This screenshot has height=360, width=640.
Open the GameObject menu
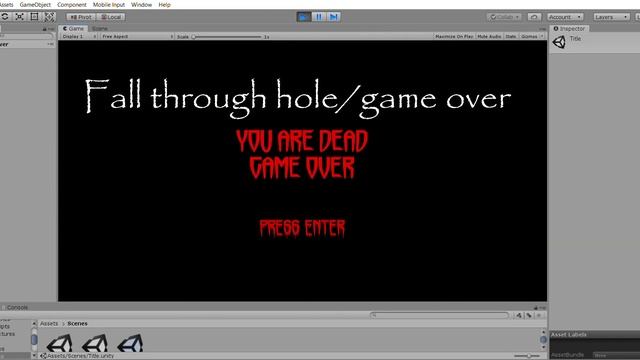point(35,5)
